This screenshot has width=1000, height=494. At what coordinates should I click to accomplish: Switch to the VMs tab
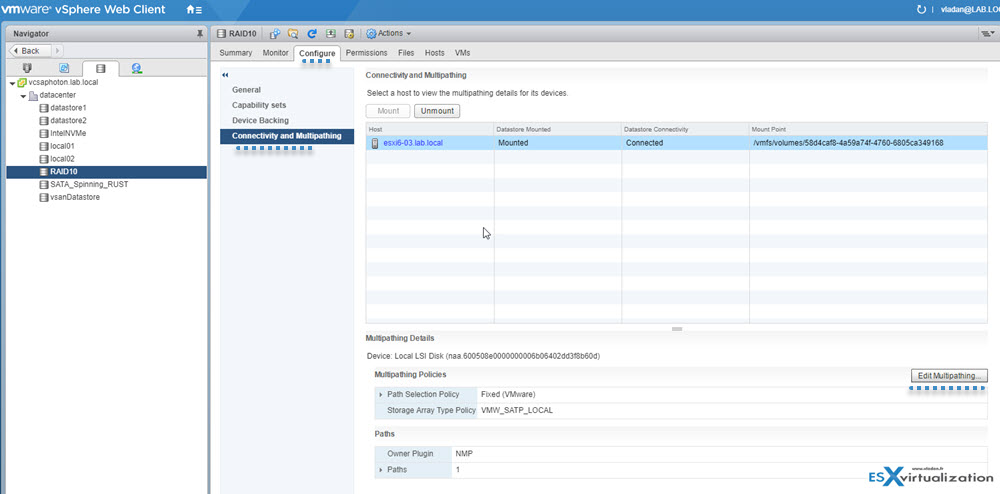click(462, 53)
